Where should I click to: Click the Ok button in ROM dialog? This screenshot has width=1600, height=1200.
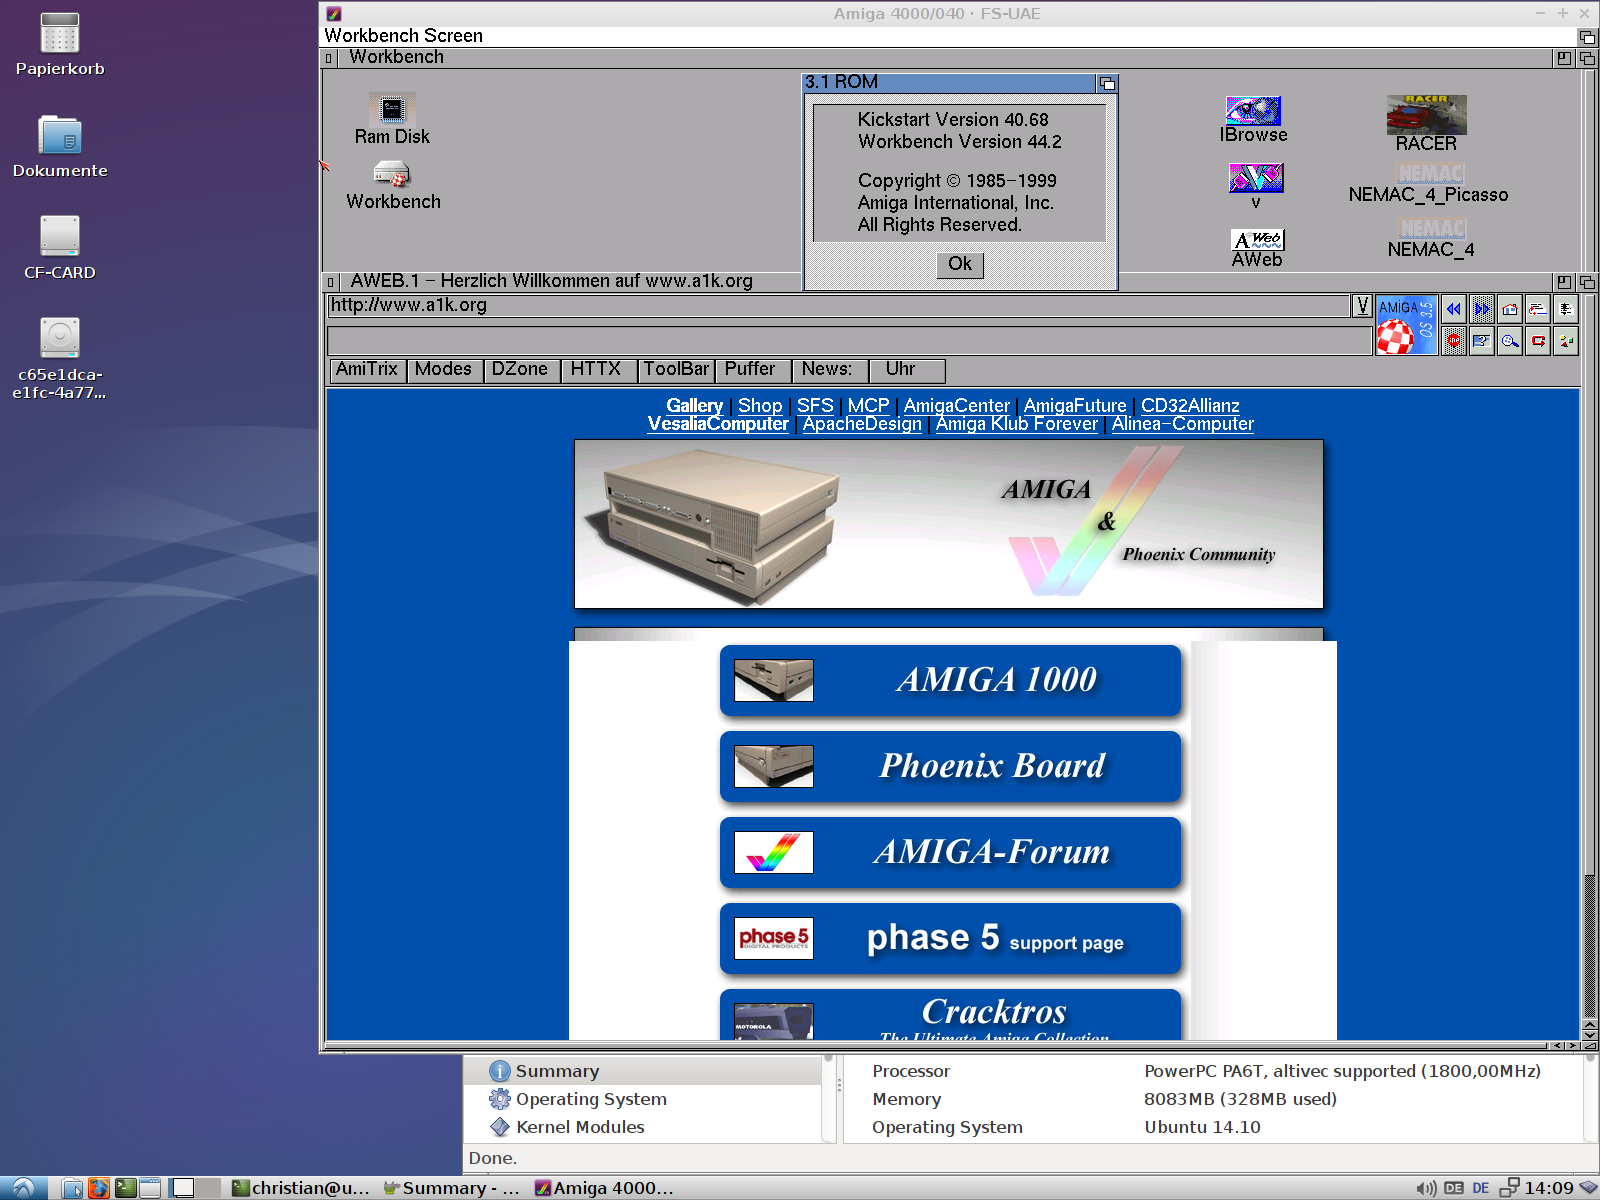[x=960, y=264]
